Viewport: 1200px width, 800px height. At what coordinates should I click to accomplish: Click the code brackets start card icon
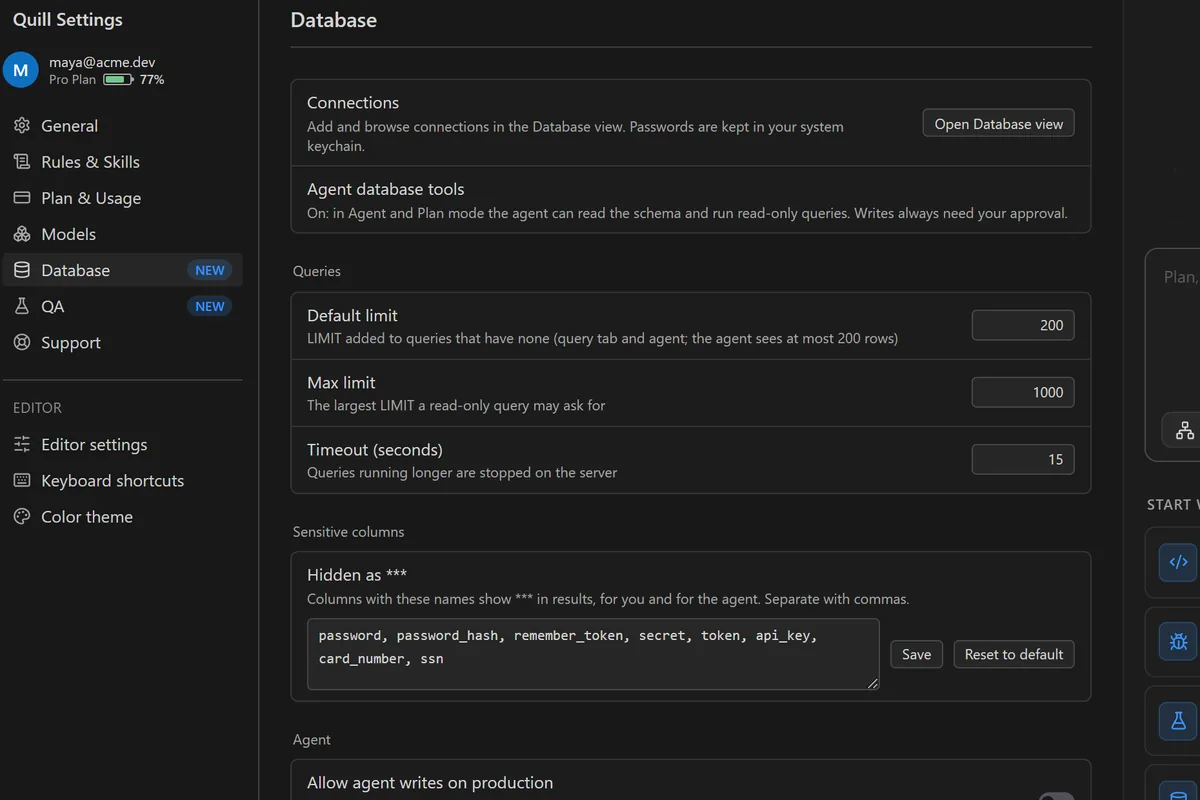tap(1178, 562)
